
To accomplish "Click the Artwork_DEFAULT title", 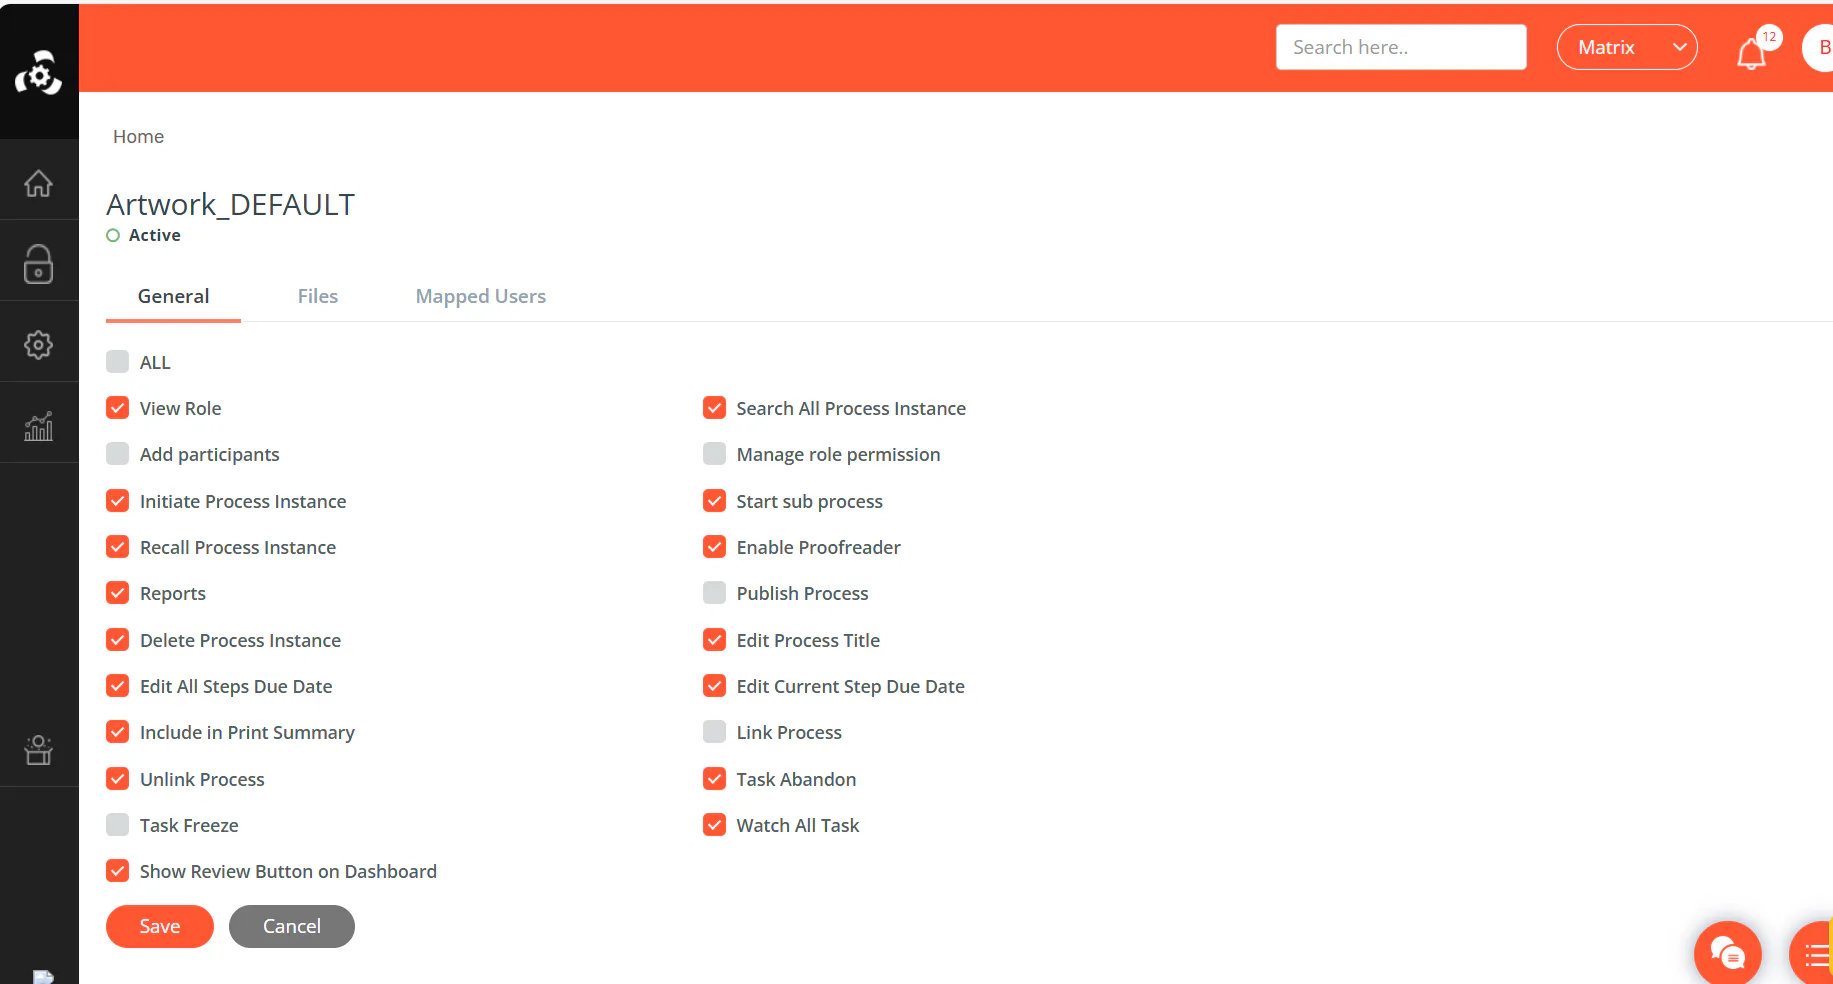I will click(231, 204).
